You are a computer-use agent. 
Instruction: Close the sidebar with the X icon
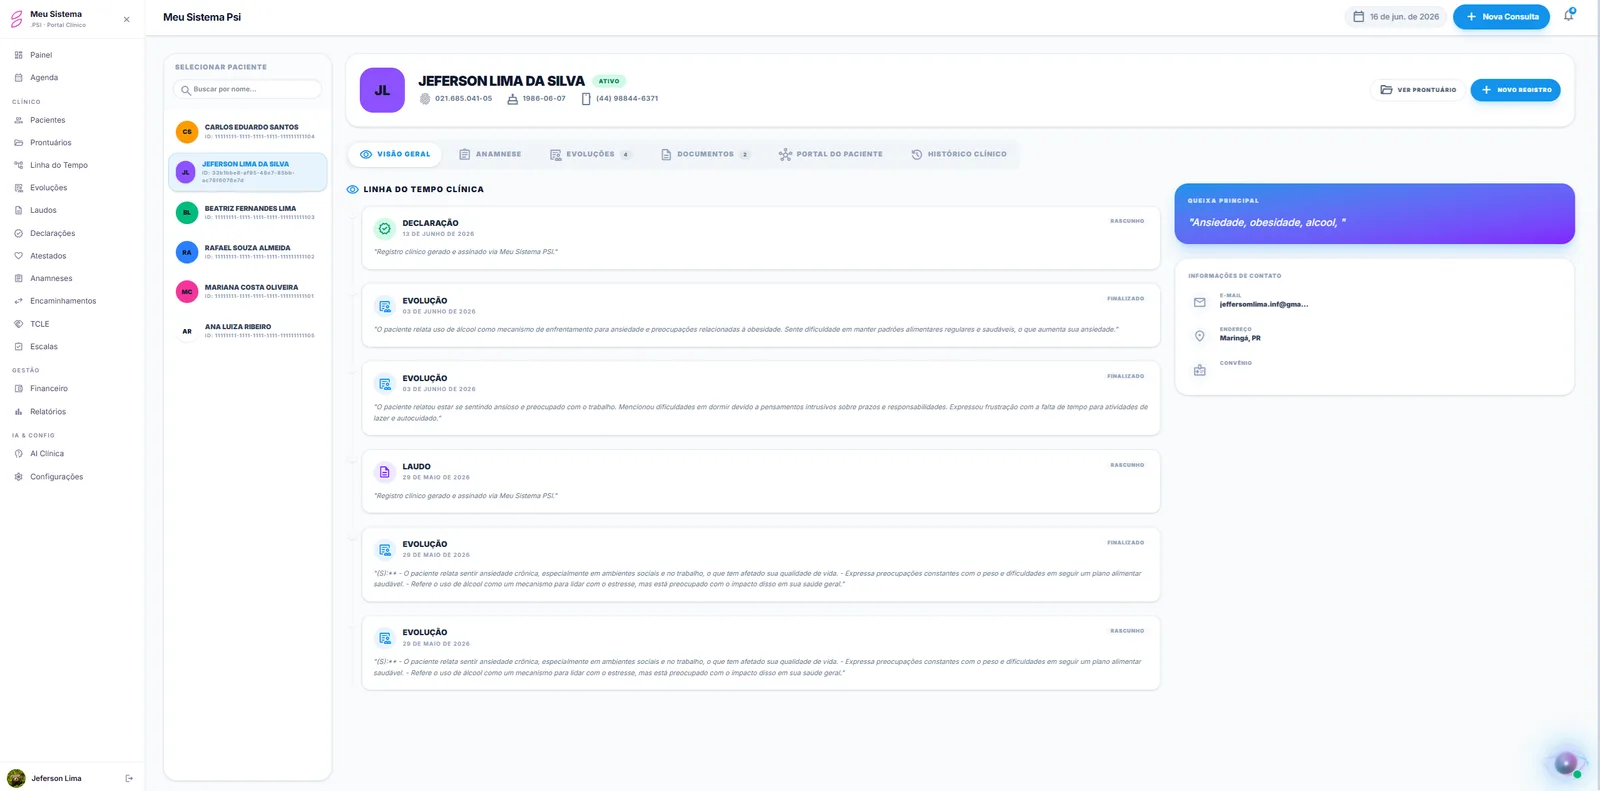[x=126, y=19]
